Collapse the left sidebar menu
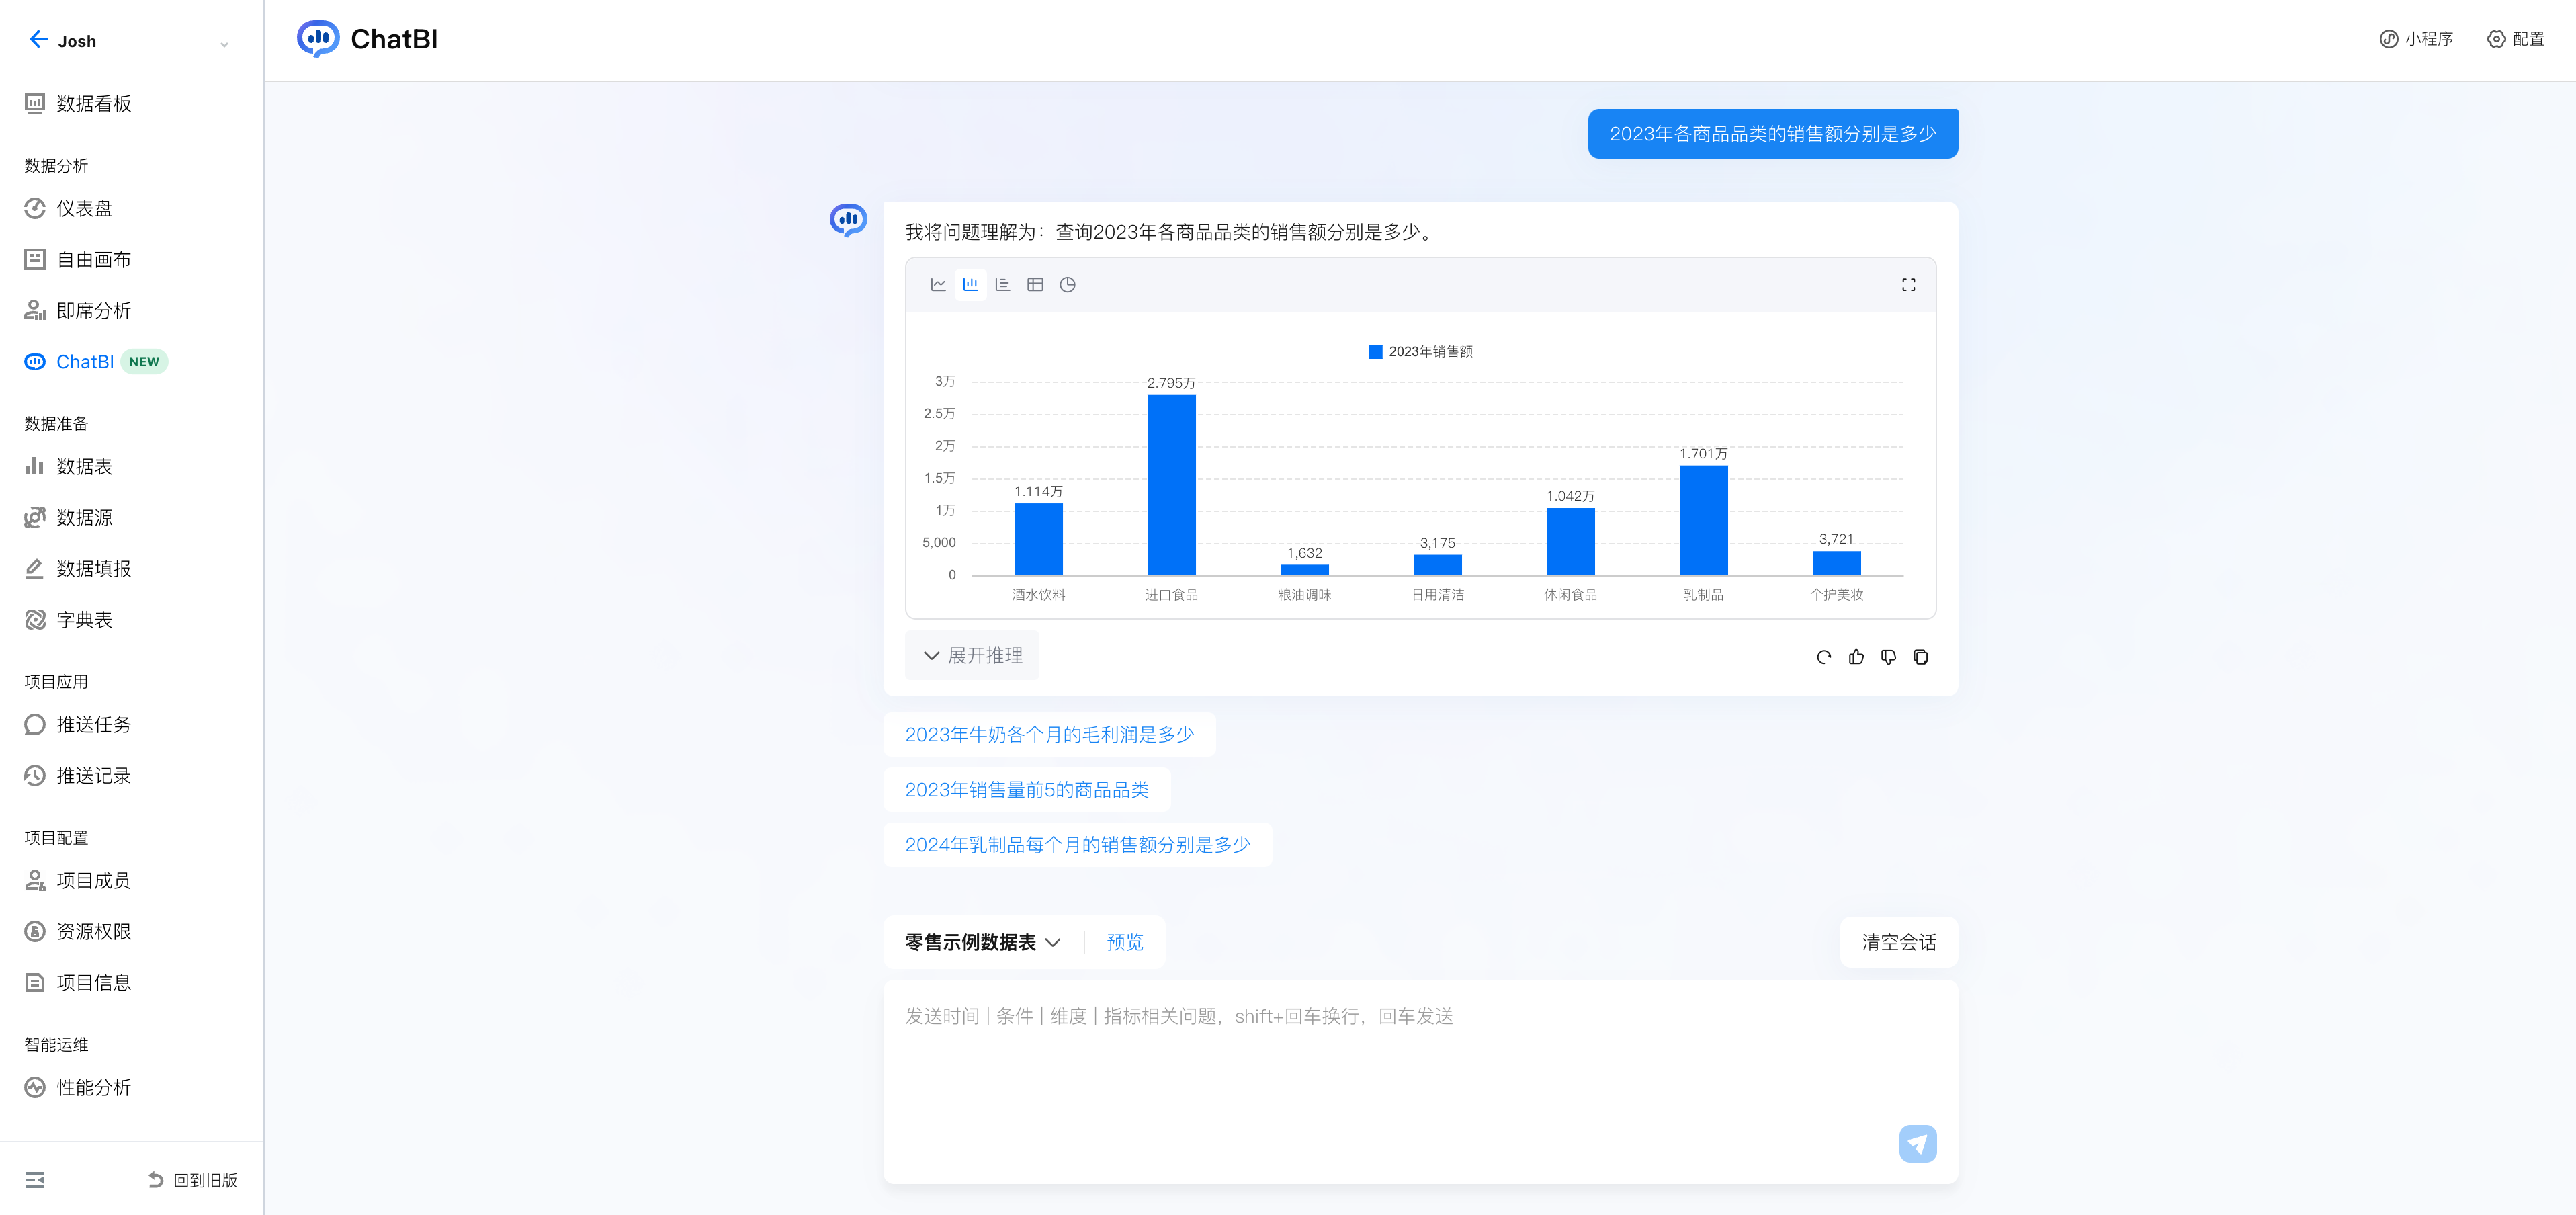 [x=35, y=1180]
